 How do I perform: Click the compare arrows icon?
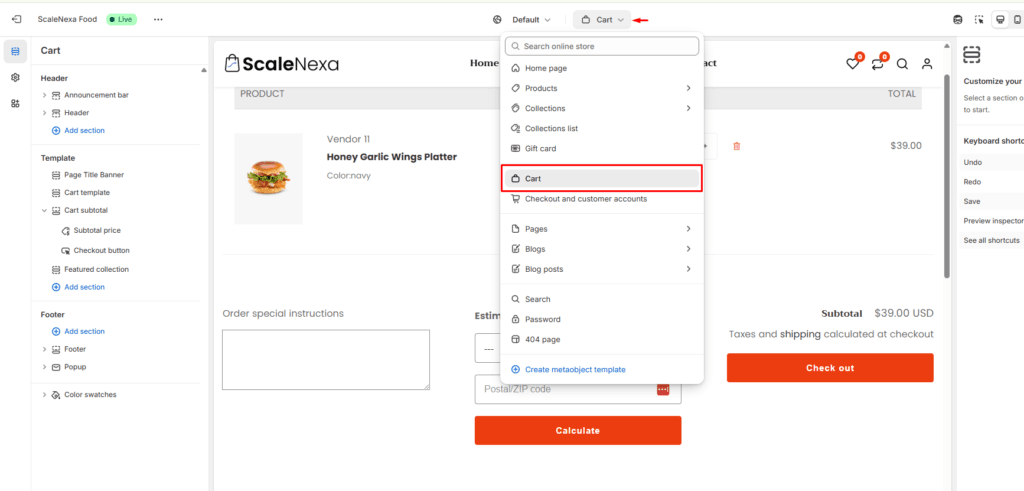pyautogui.click(x=878, y=63)
